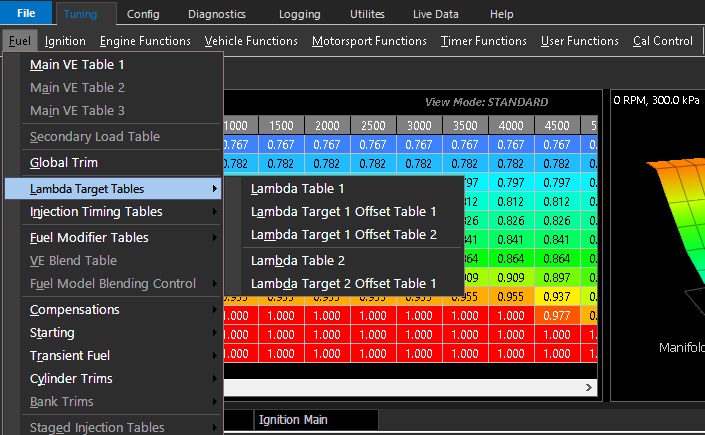Select the 0.977 cell under 4500

point(557,316)
